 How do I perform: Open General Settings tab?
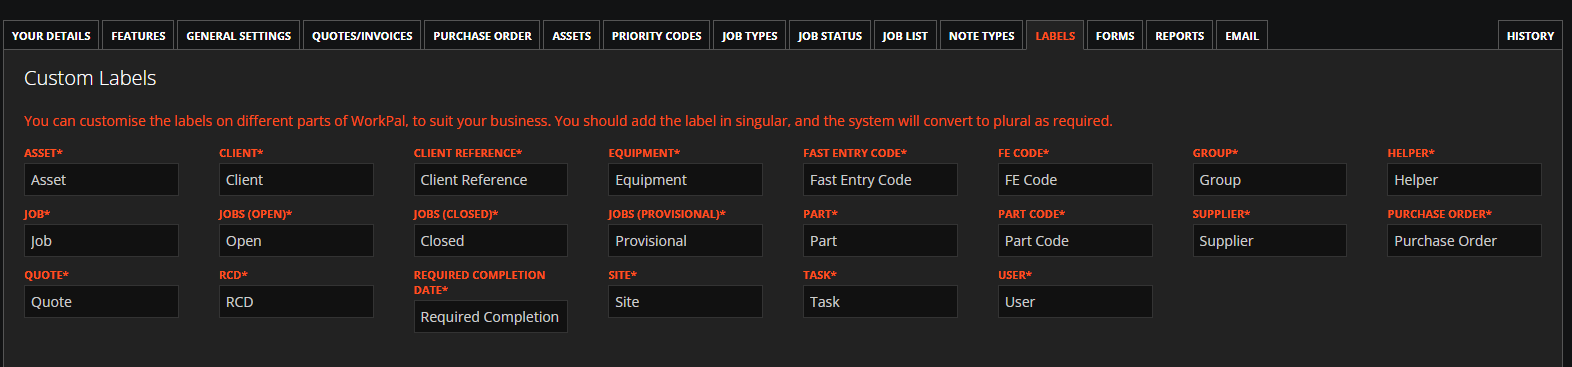point(239,35)
